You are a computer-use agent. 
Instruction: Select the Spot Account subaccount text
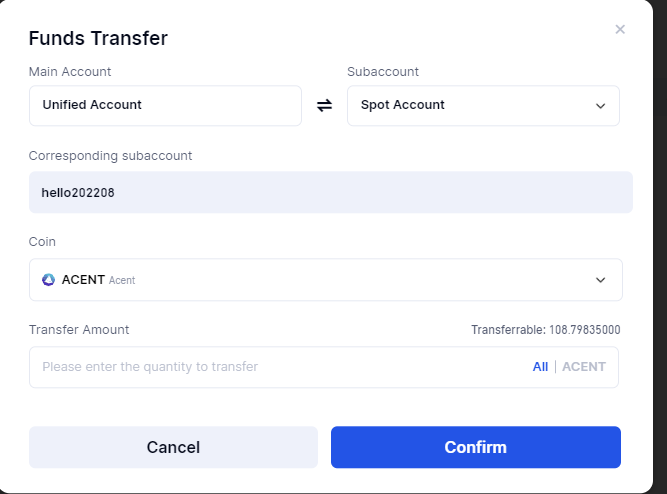pos(403,105)
